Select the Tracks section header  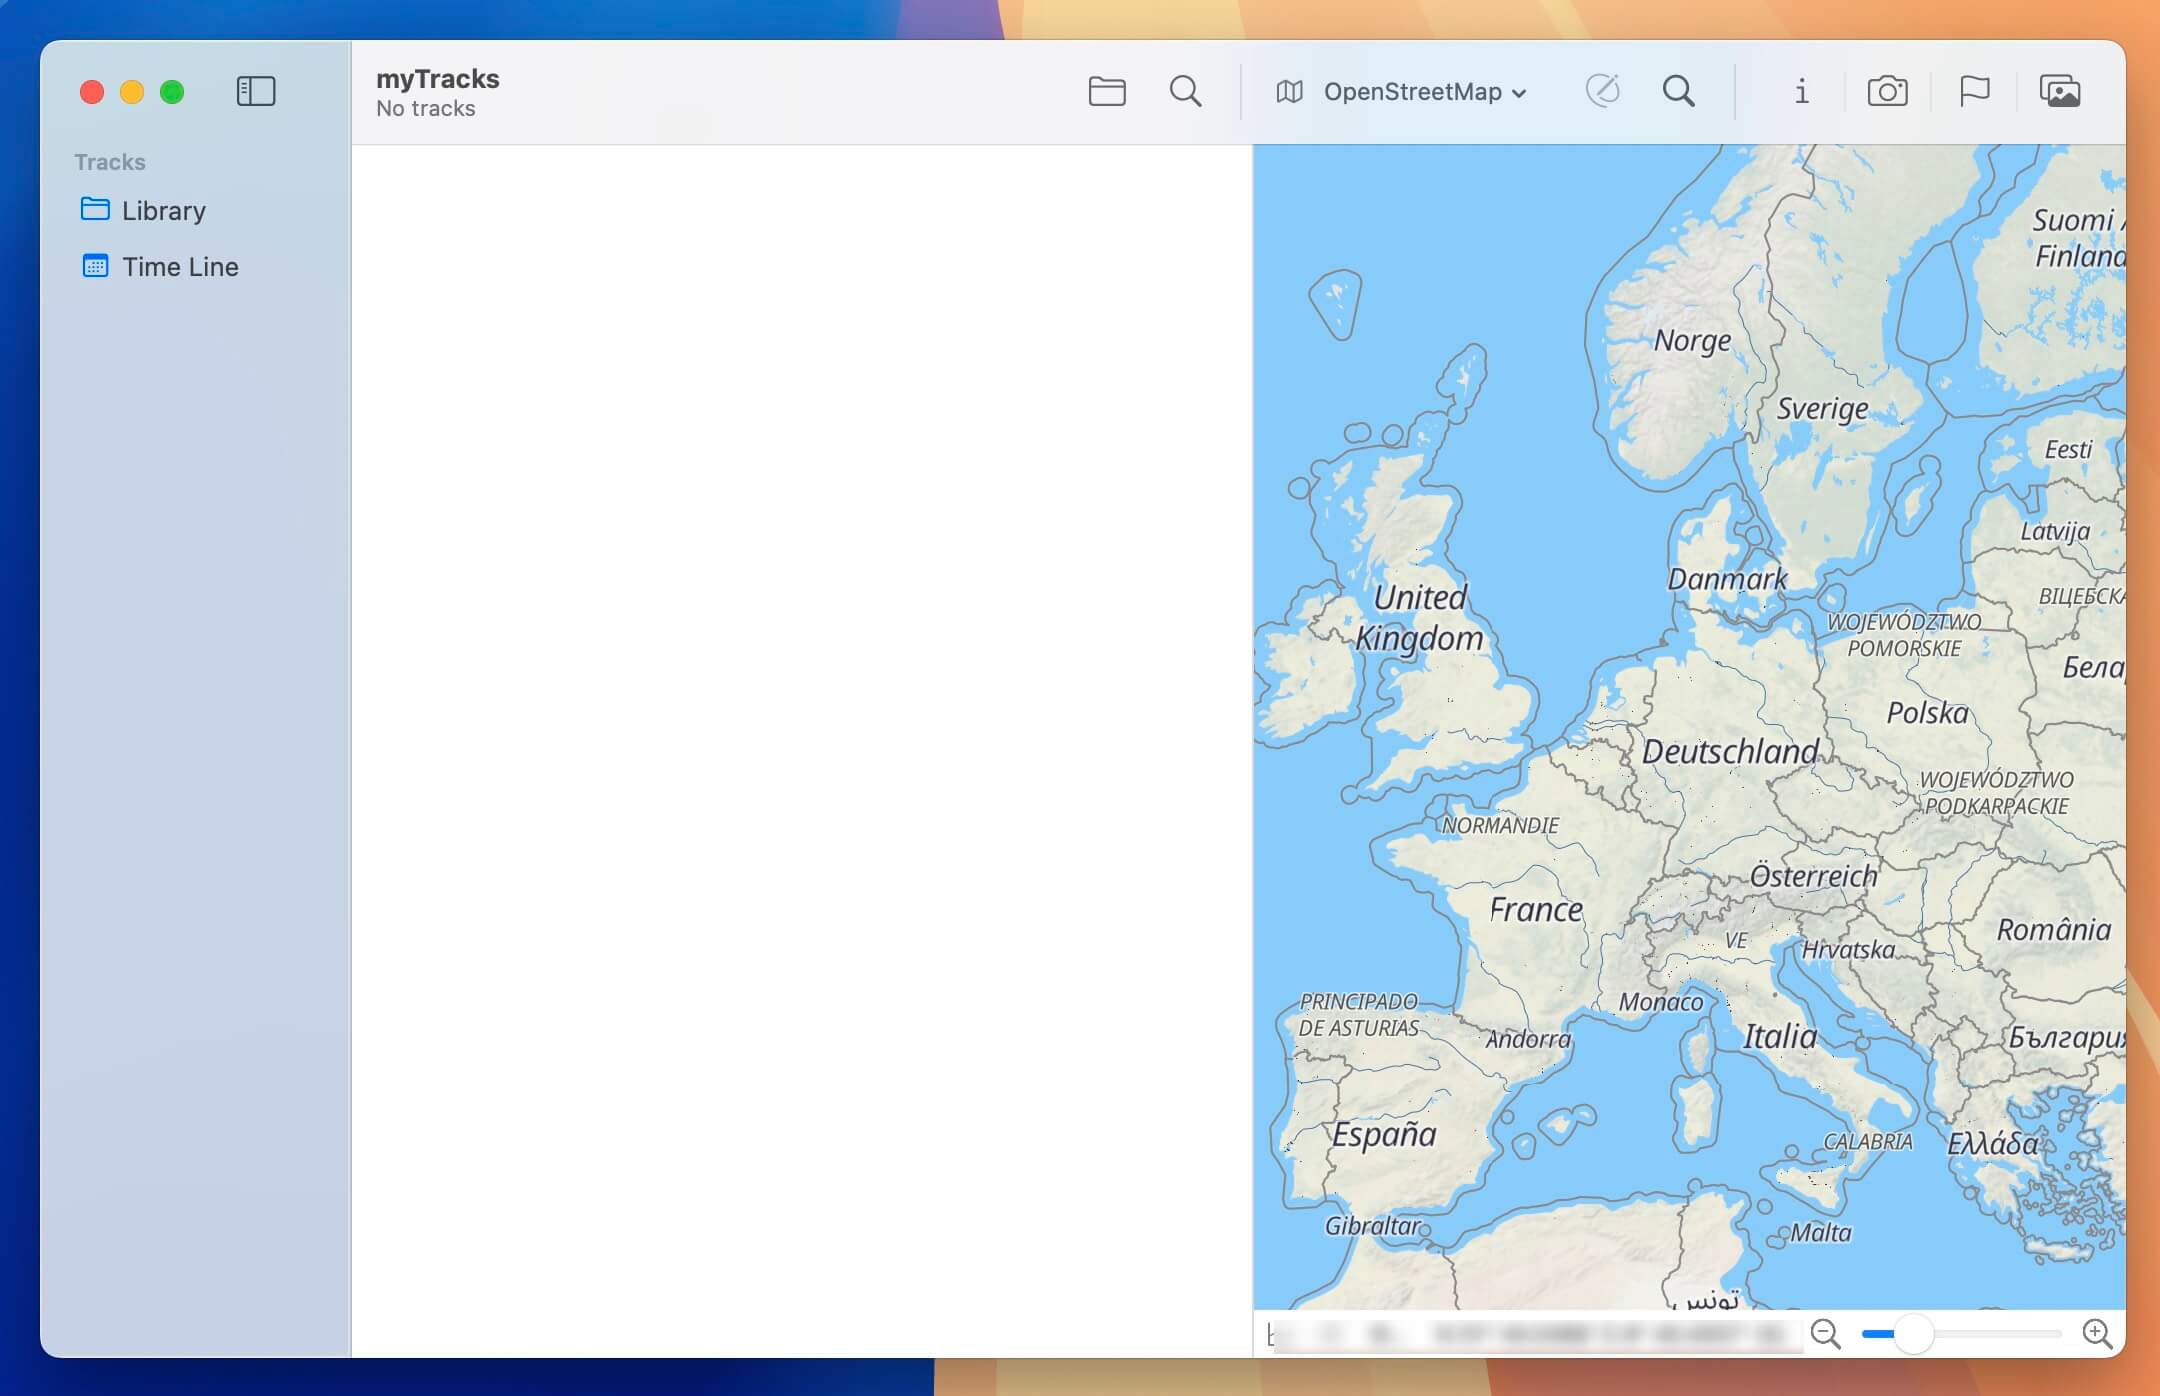108,161
